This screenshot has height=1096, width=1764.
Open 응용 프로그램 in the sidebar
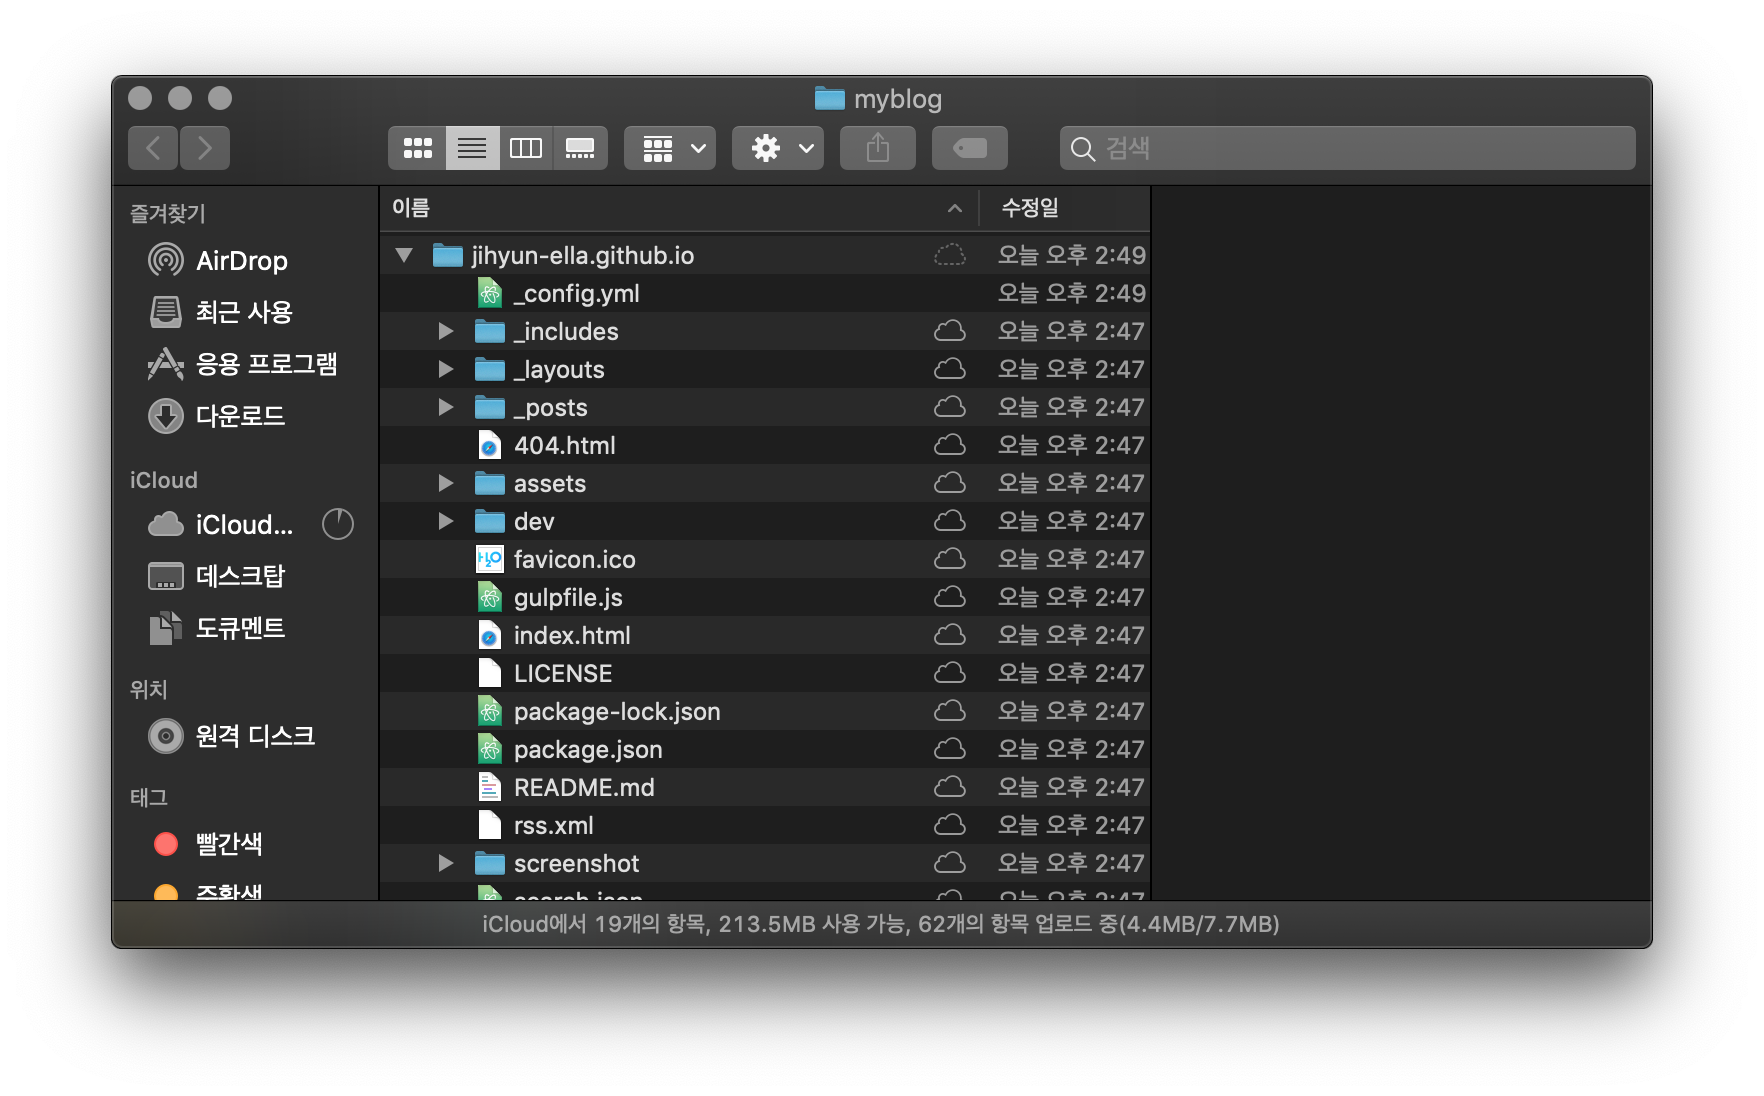[x=242, y=365]
